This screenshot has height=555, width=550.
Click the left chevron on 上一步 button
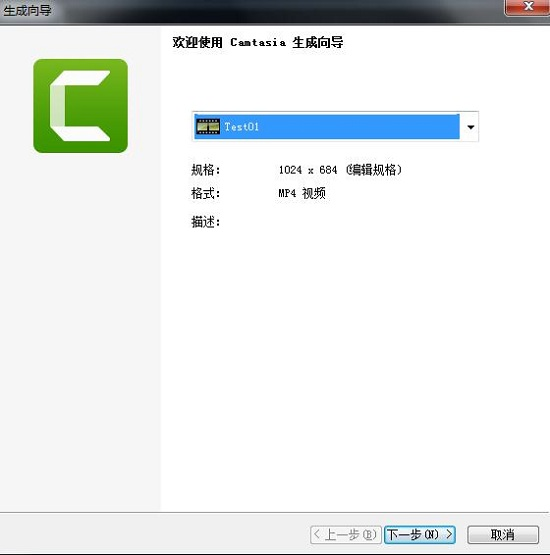317,534
